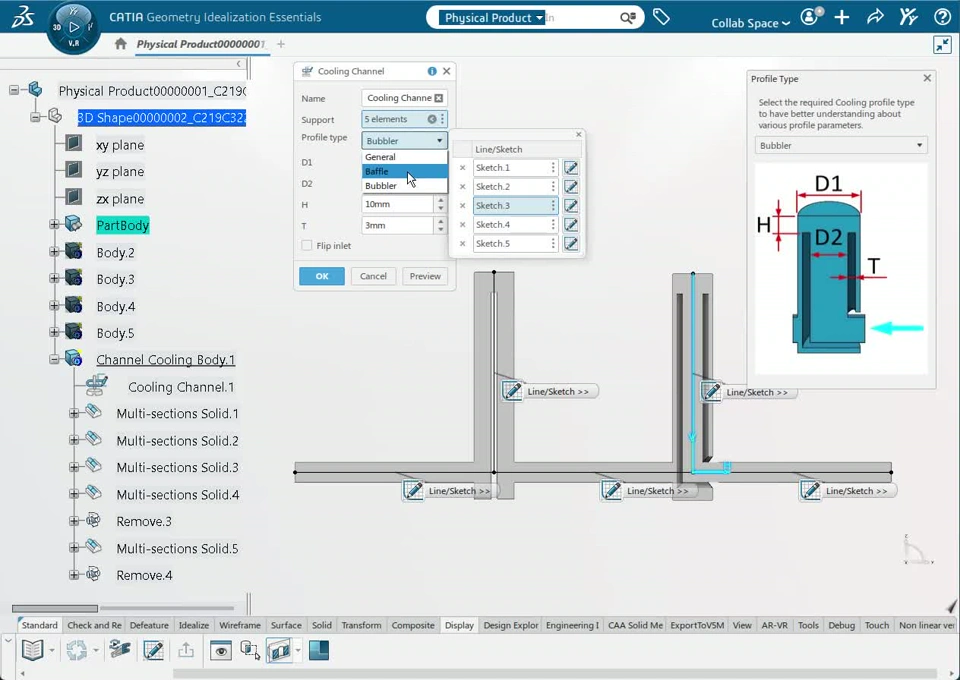The width and height of the screenshot is (960, 680).
Task: Open the help question mark icon
Action: [x=942, y=17]
